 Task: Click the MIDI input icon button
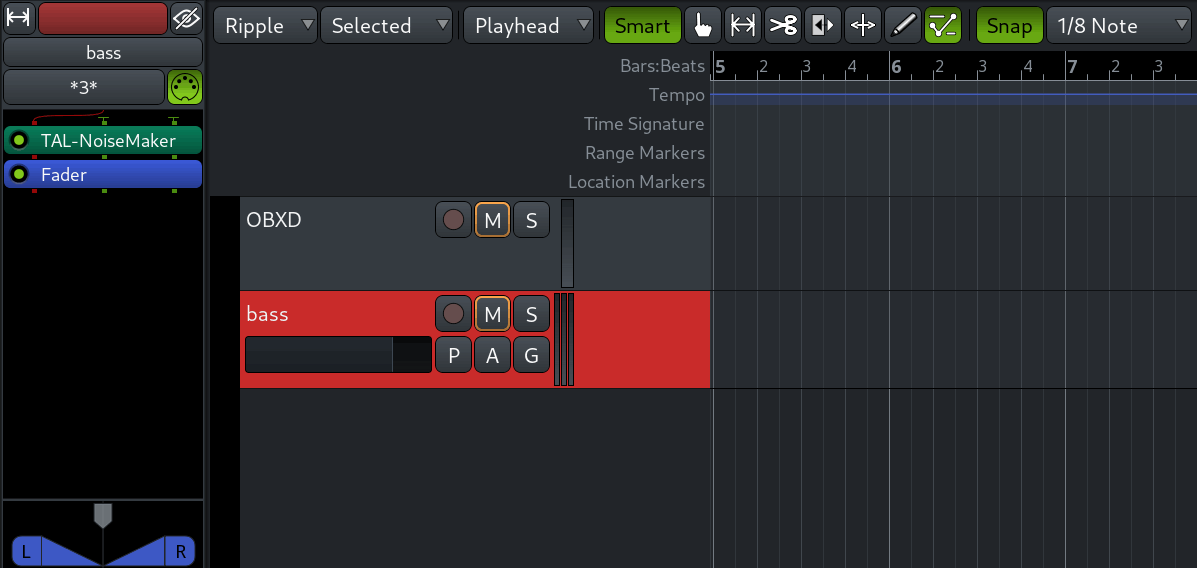[x=185, y=87]
